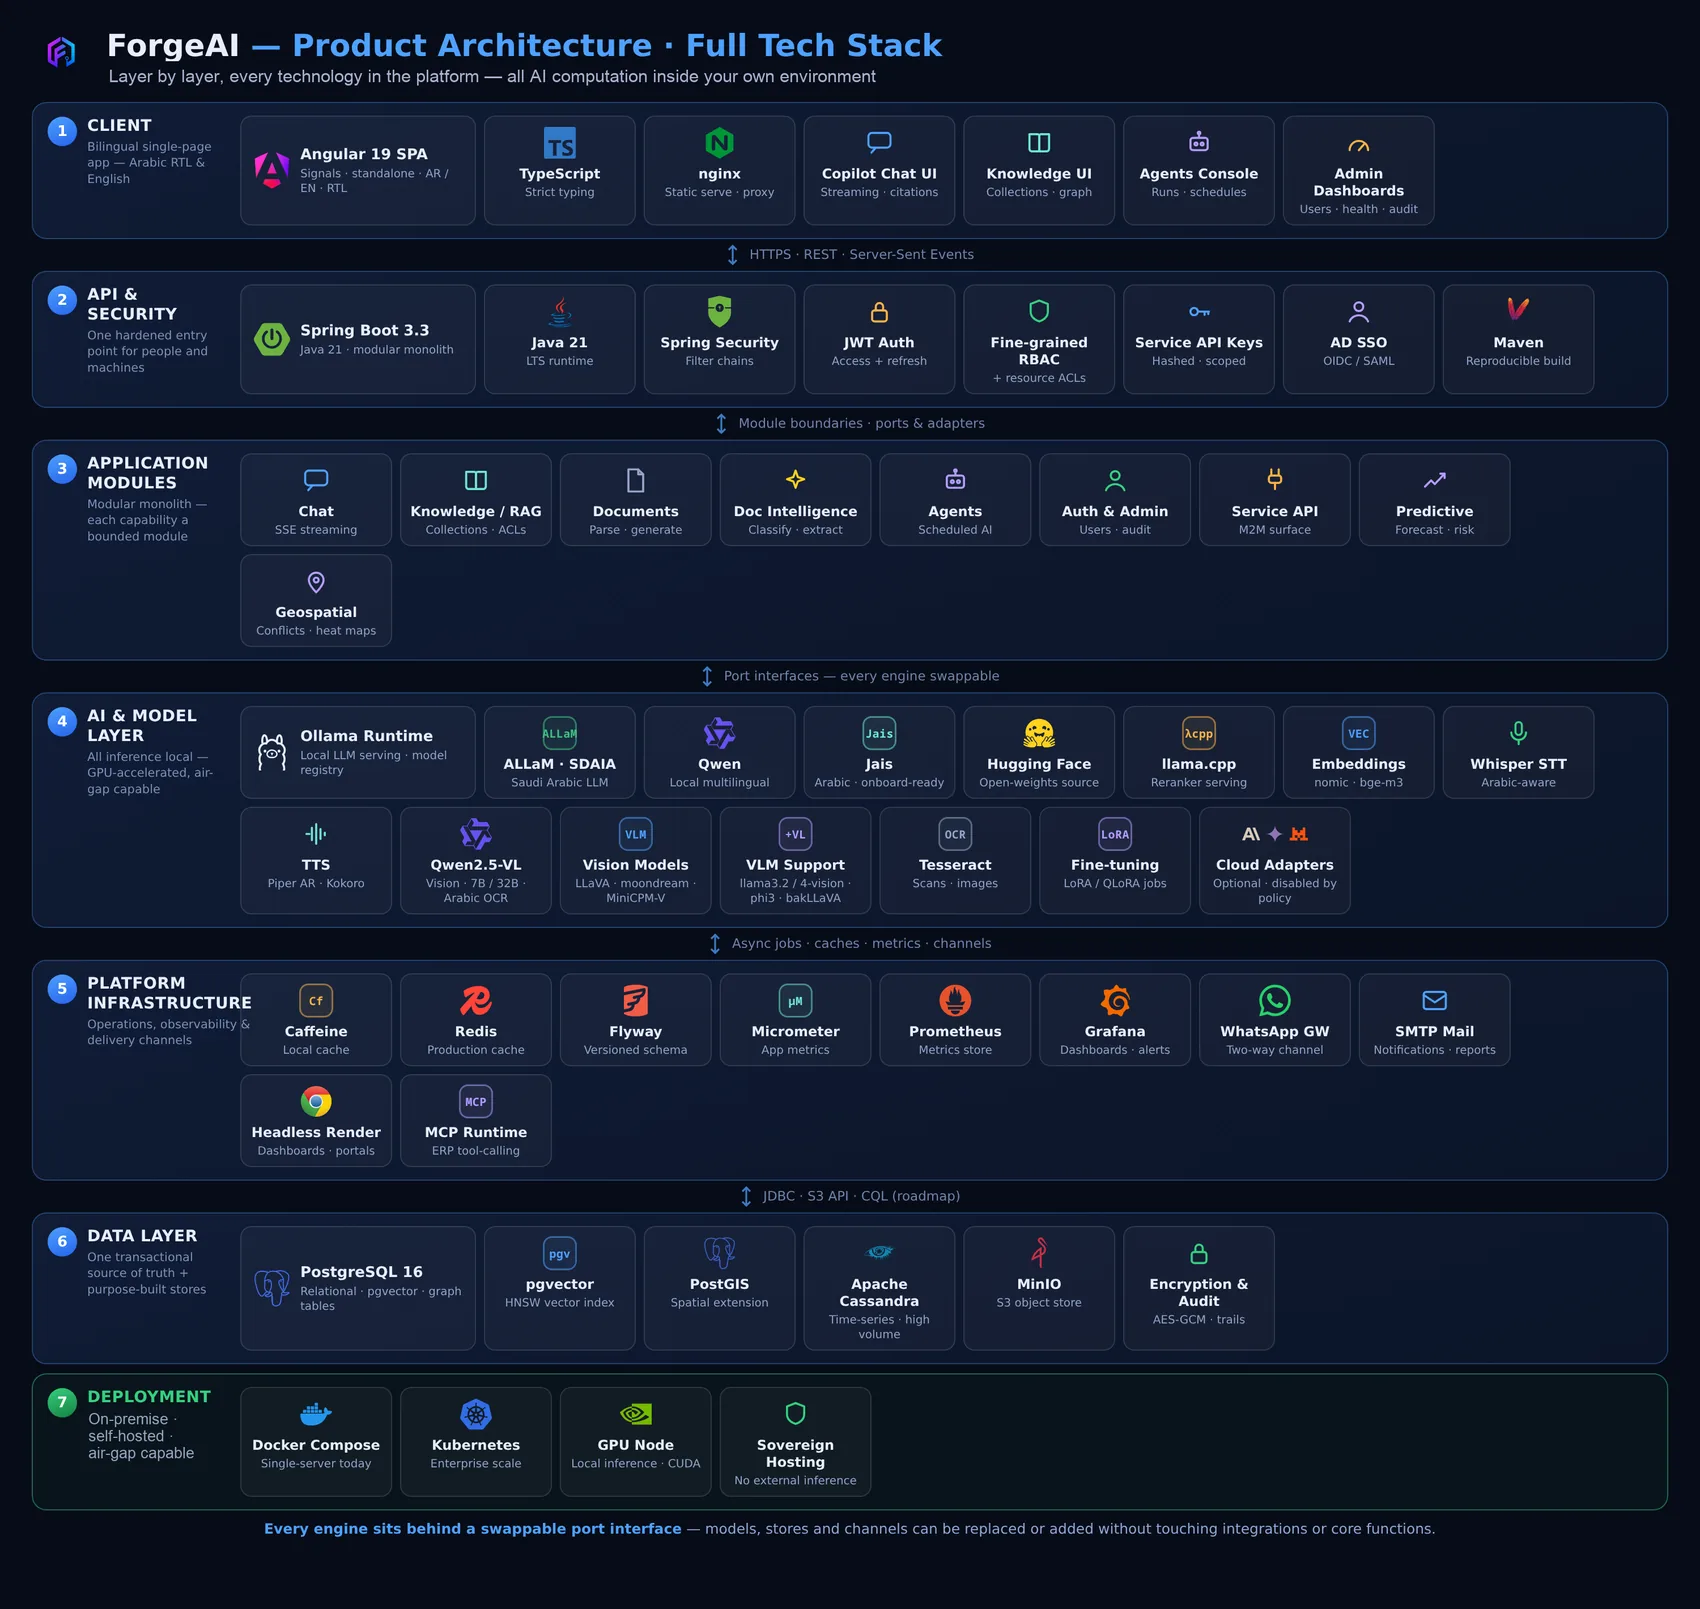Click the Admin Dashboards gauge icon
1700x1609 pixels.
tap(1359, 146)
